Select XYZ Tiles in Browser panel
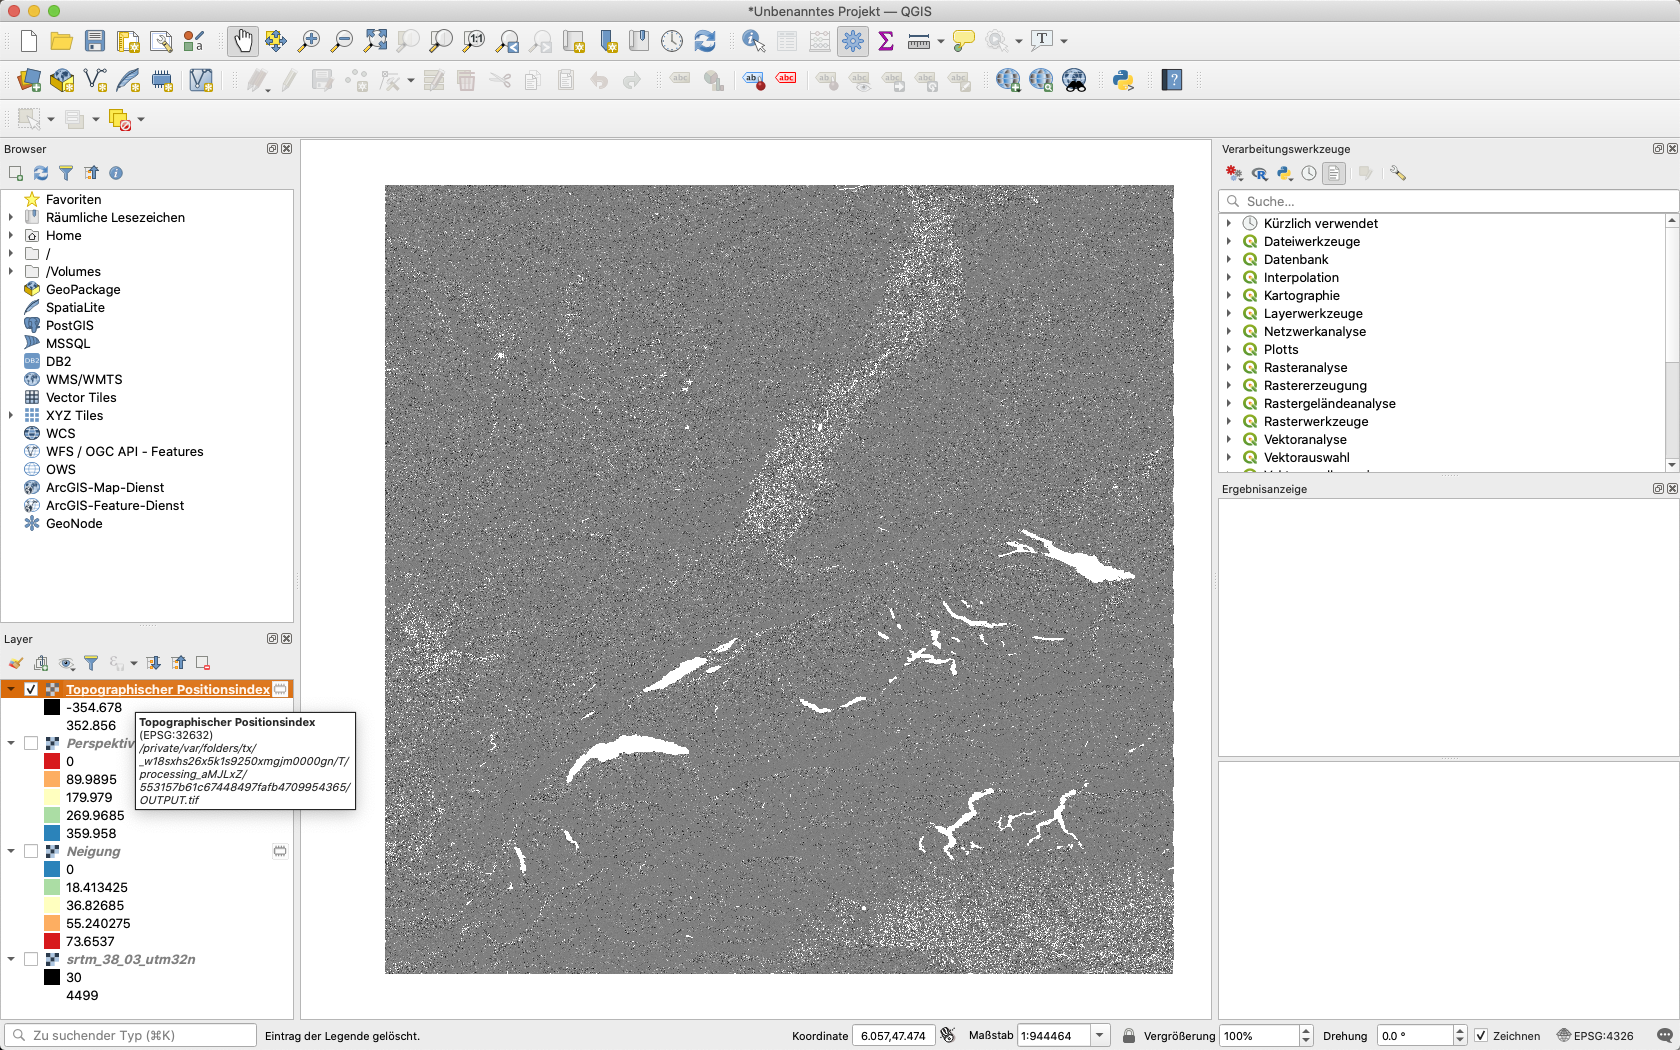Screen dimensions: 1680x1050 [x=74, y=415]
